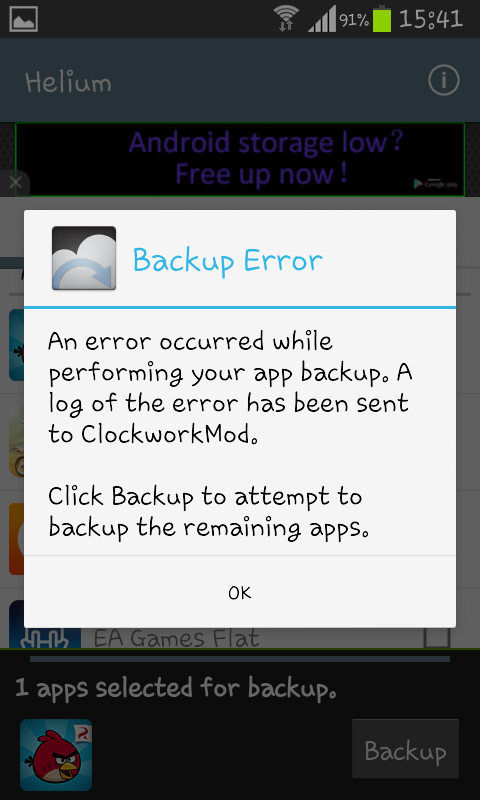The width and height of the screenshot is (480, 800).
Task: Check the EA Games Flat checkbox
Action: point(437,637)
